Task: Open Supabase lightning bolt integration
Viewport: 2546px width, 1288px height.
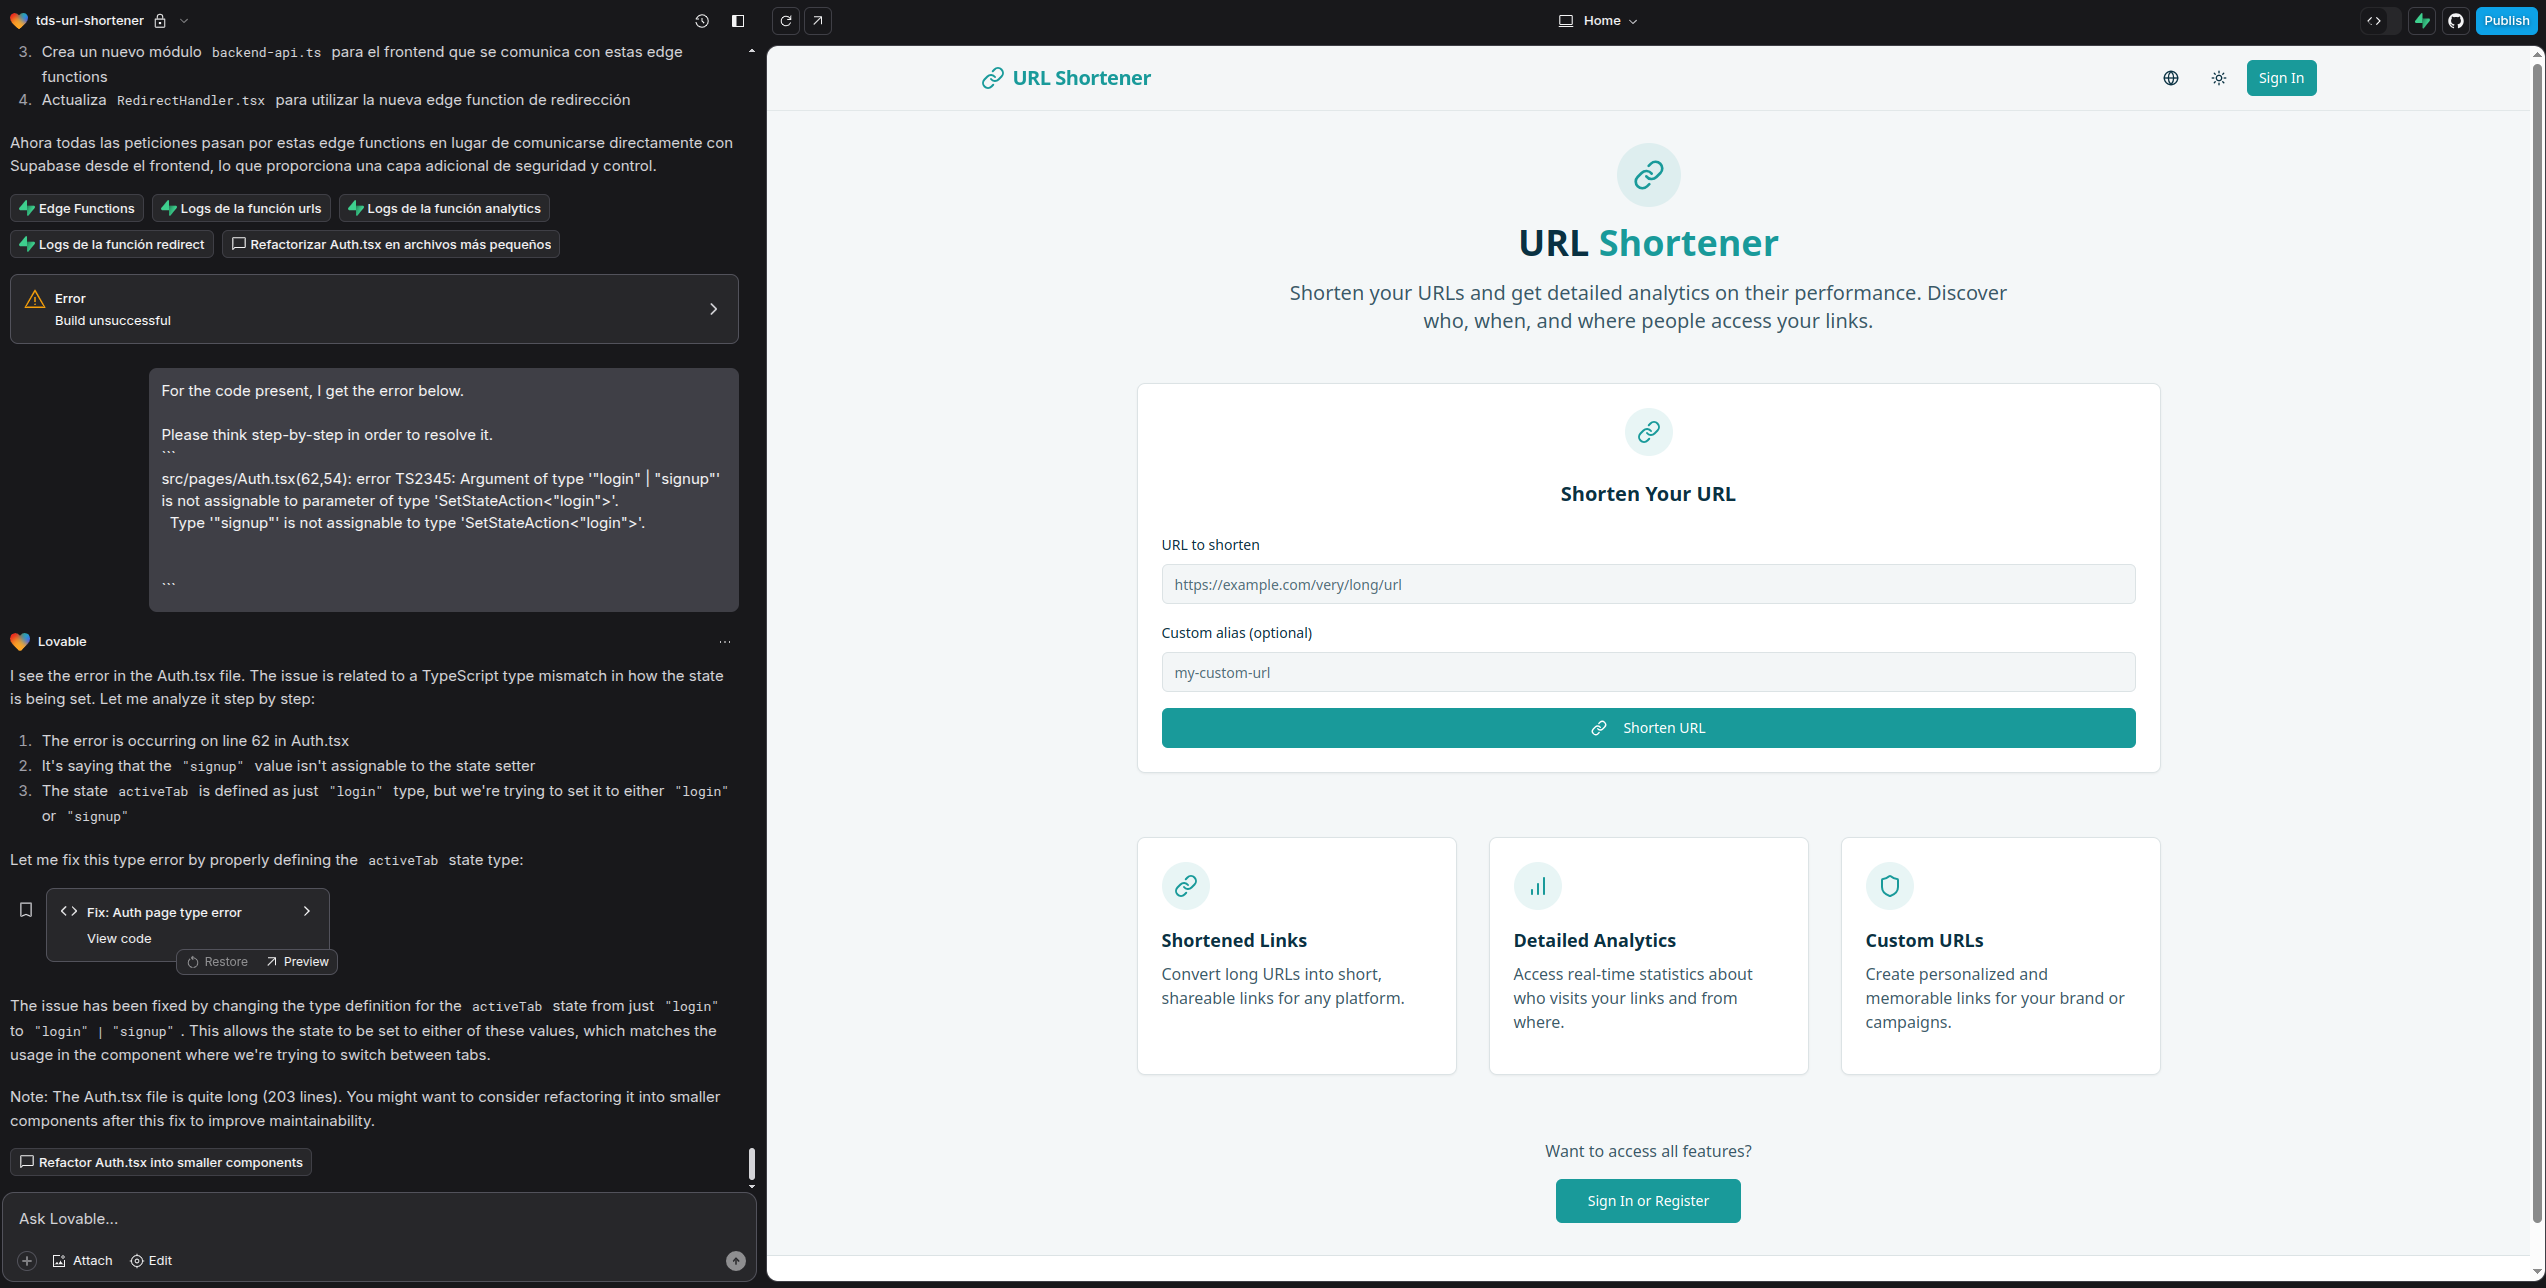Action: [x=2422, y=21]
